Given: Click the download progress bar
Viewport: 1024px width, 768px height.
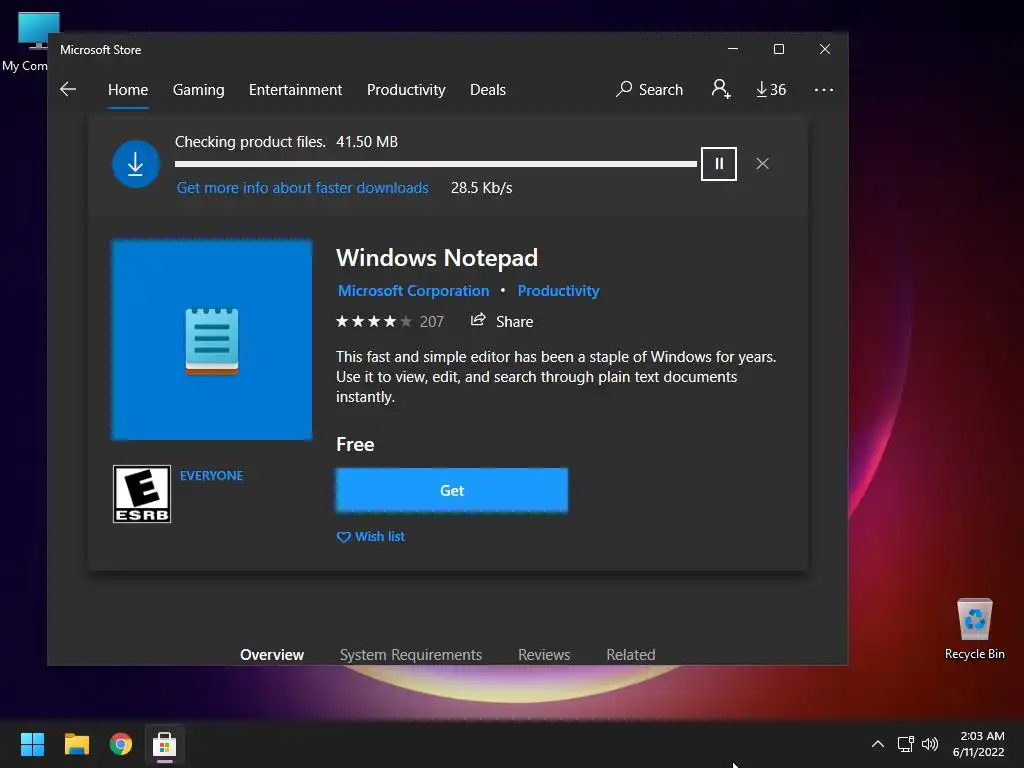Looking at the screenshot, I should 436,164.
